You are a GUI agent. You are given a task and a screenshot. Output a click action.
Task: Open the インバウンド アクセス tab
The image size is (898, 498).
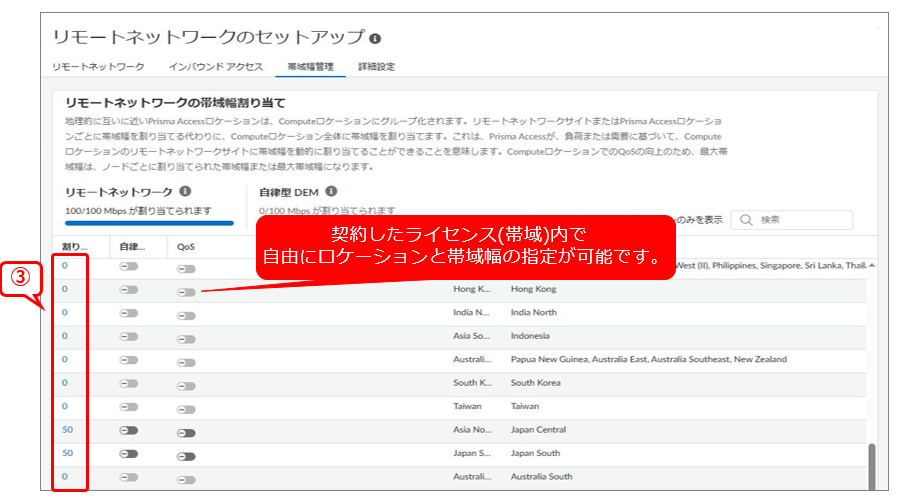[216, 67]
